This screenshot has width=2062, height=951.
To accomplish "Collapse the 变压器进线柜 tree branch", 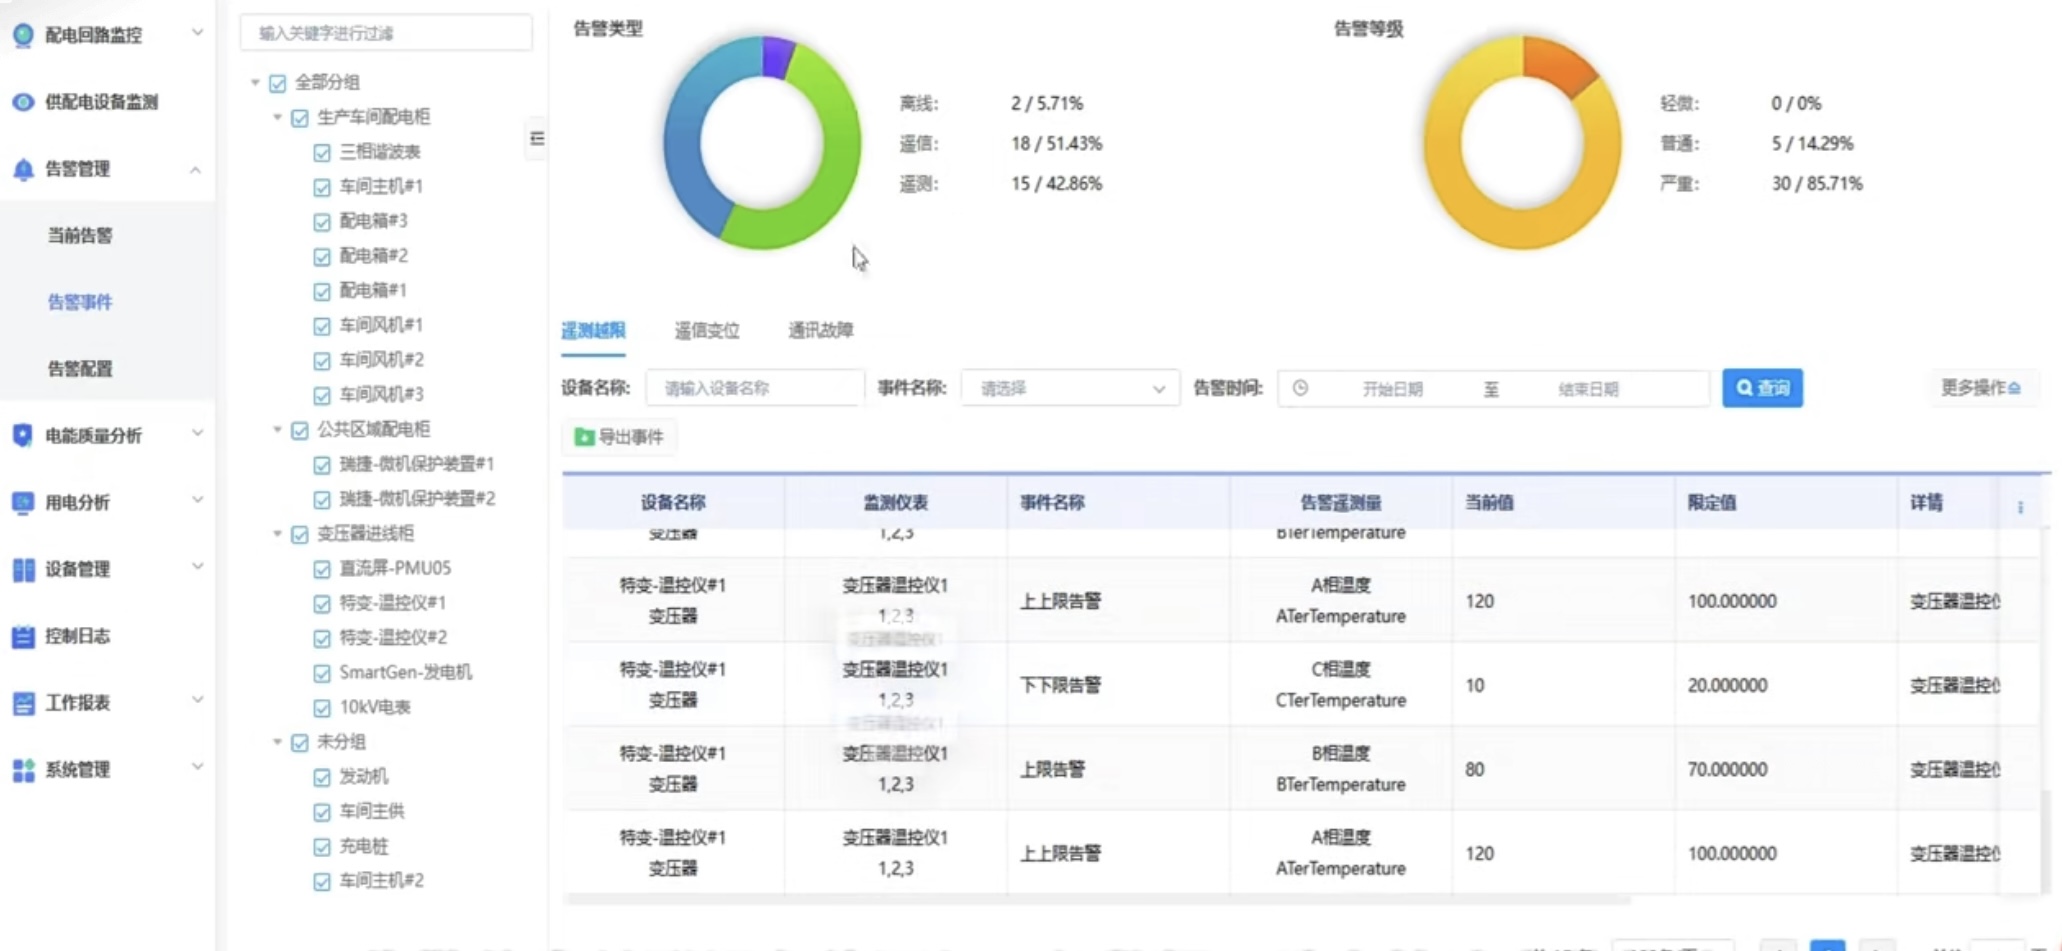I will pos(277,534).
